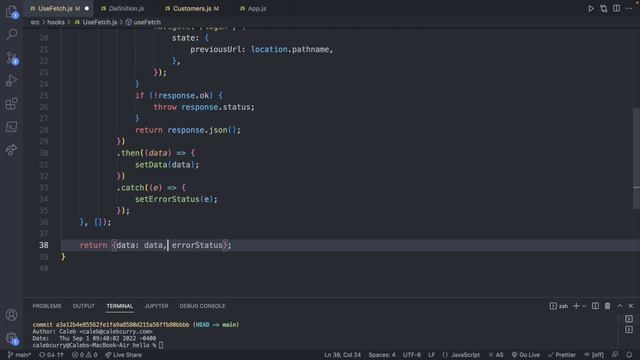Launch Go Live server from the status bar

point(526,355)
